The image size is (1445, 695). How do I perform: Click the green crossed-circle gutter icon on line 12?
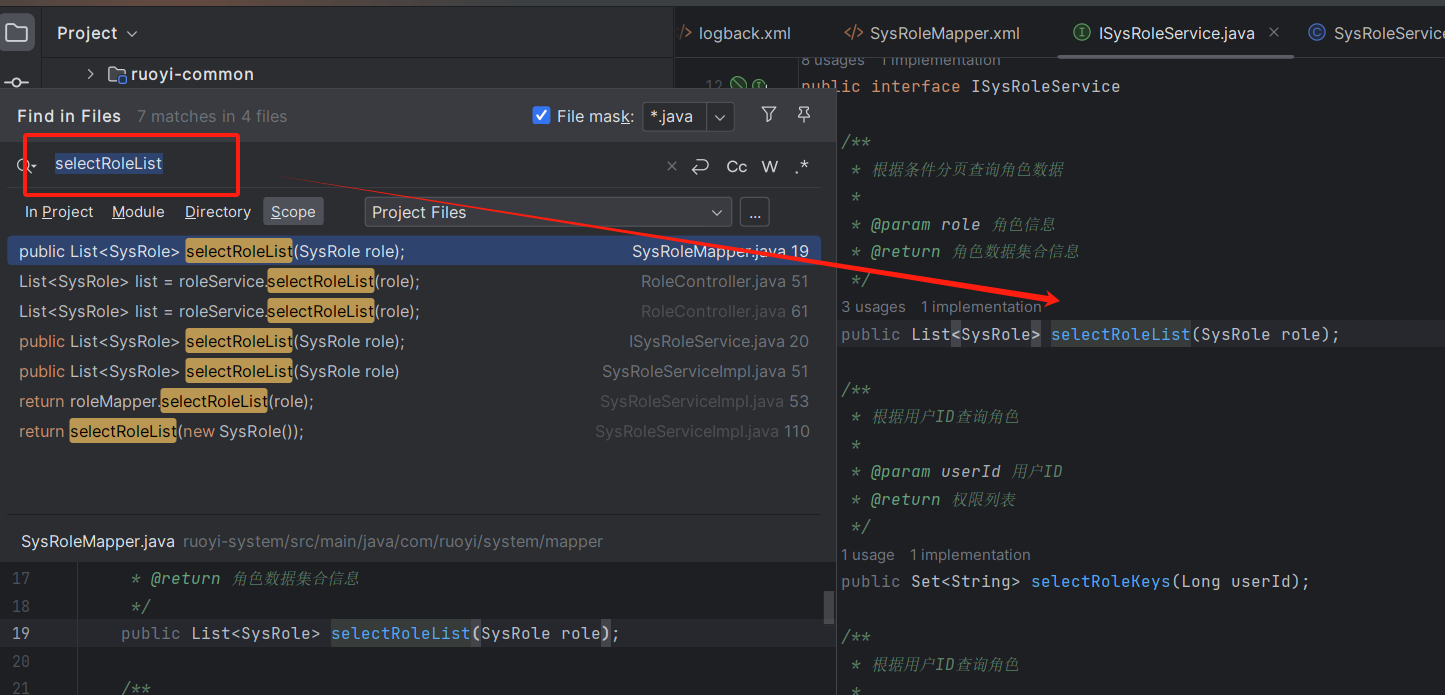[x=738, y=85]
